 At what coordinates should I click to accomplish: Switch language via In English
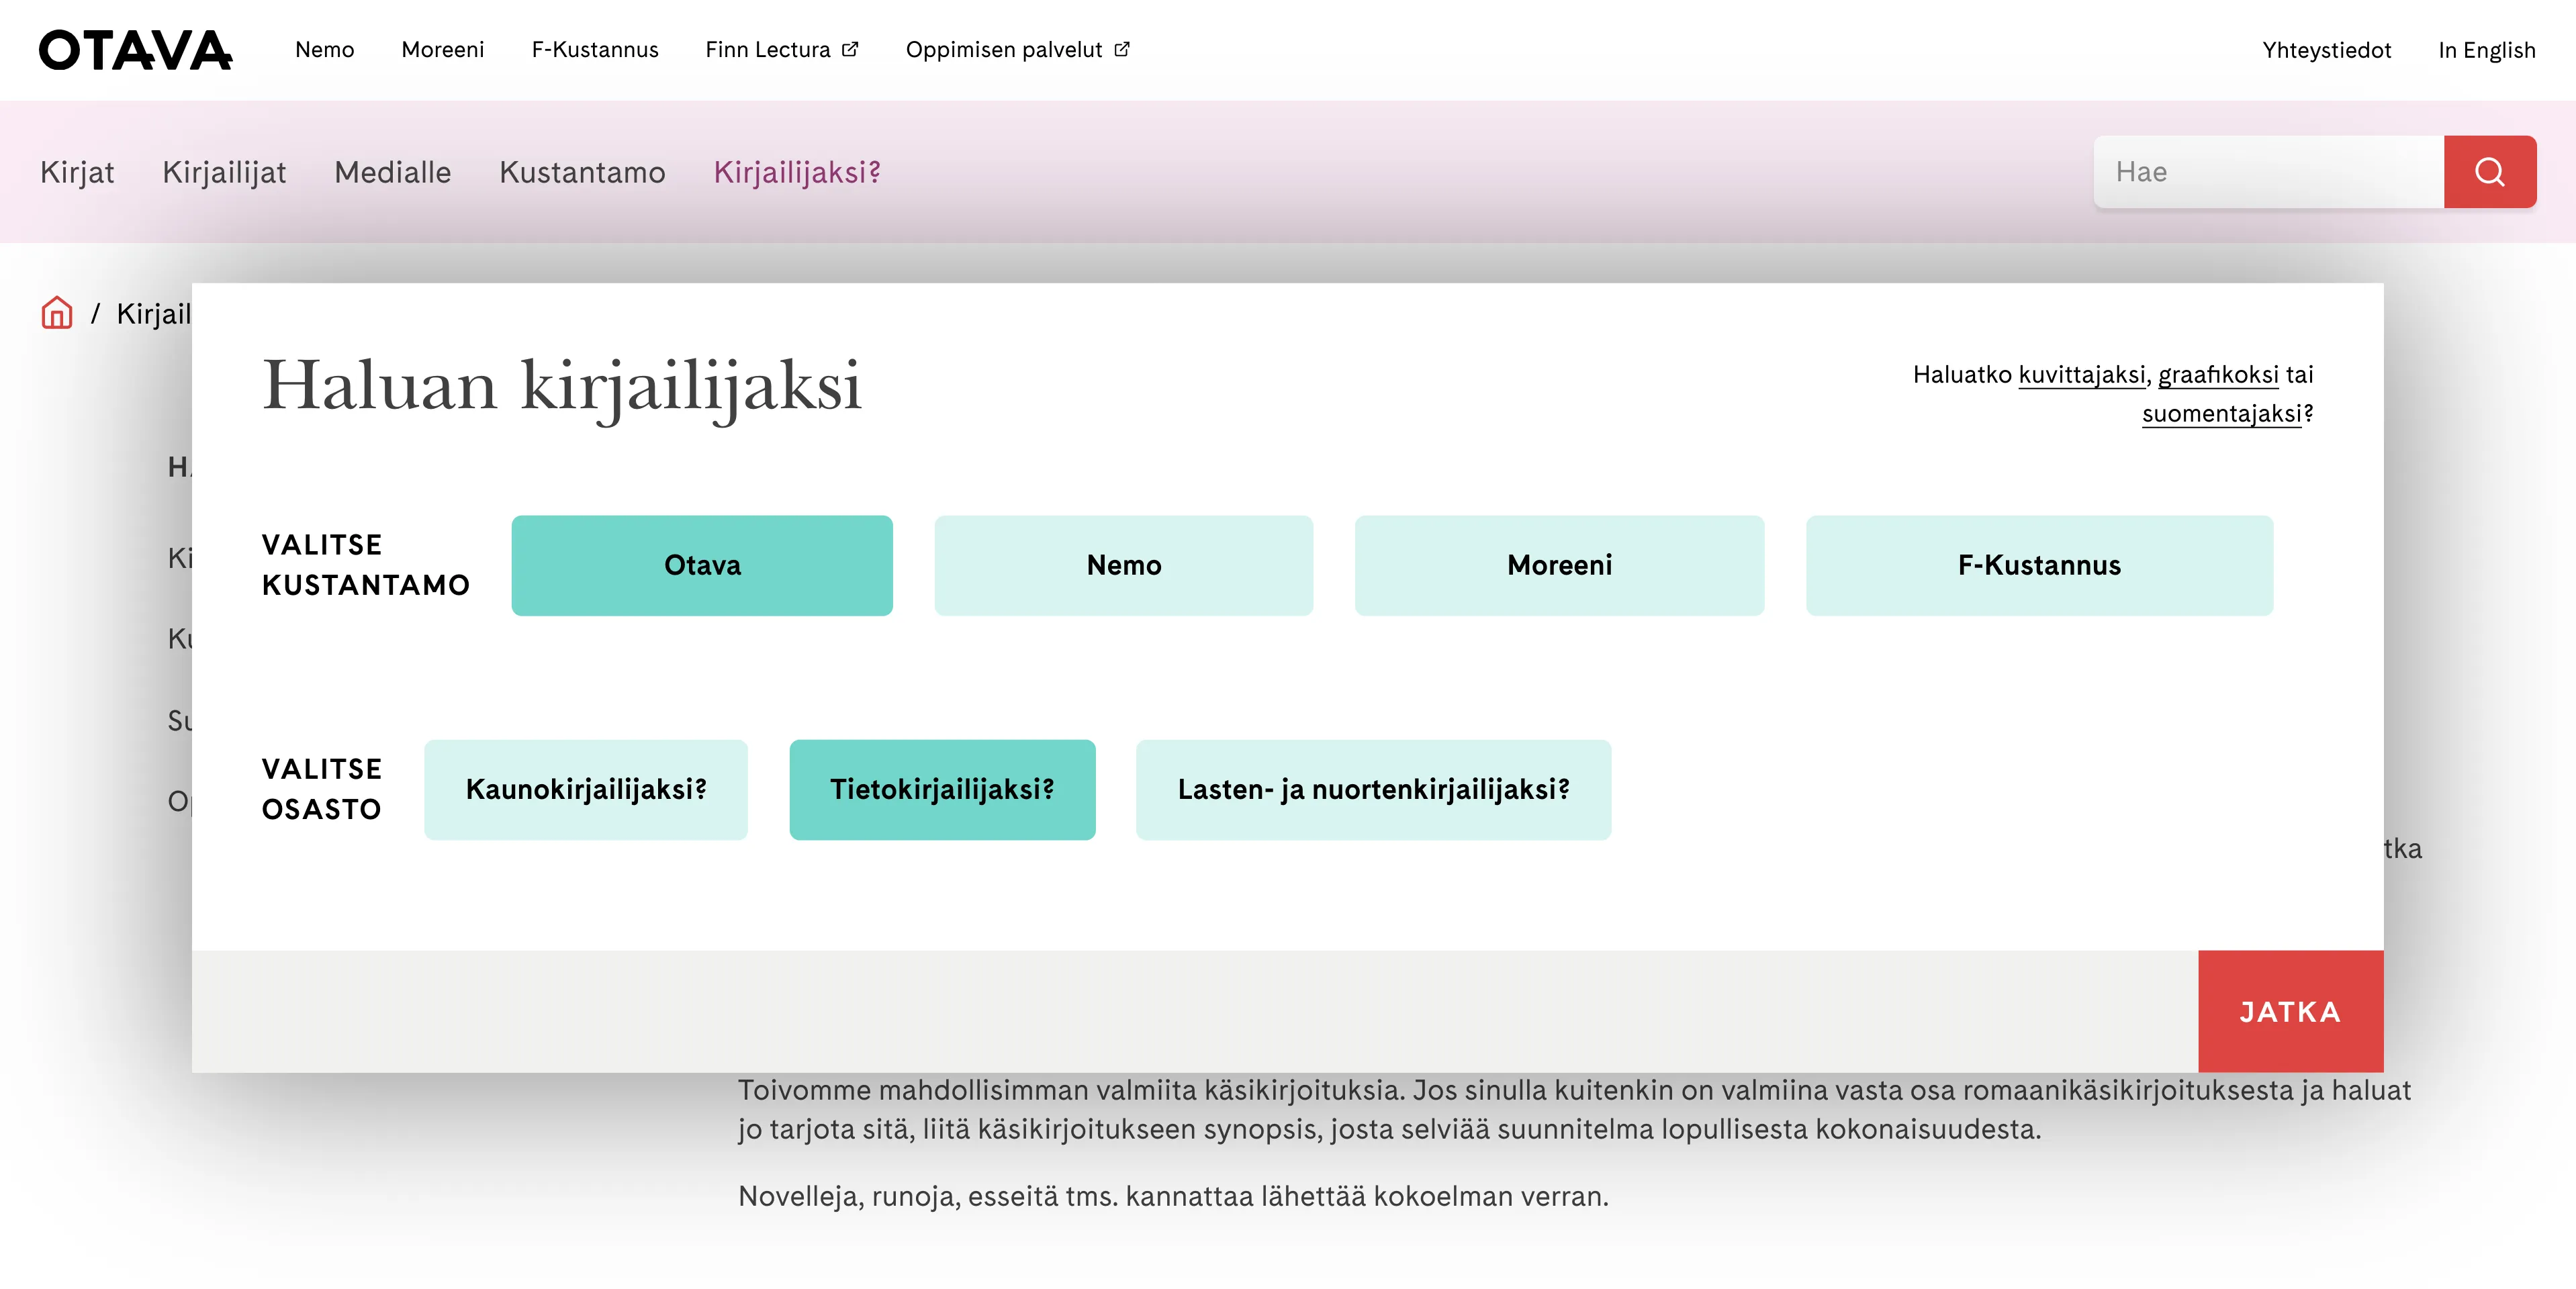(2486, 50)
